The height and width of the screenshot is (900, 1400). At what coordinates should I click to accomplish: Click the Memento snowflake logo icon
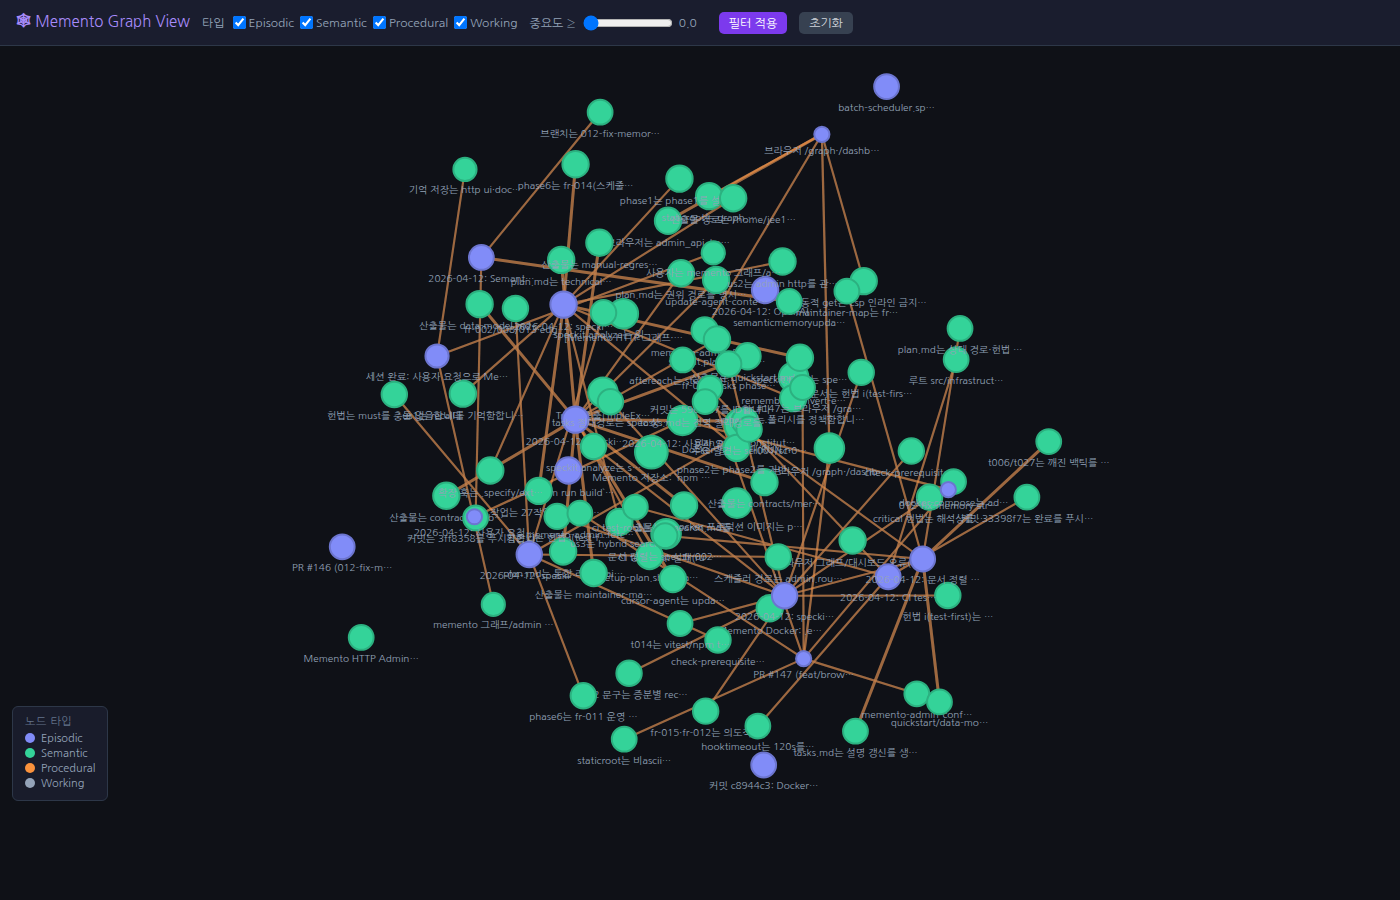tap(23, 21)
